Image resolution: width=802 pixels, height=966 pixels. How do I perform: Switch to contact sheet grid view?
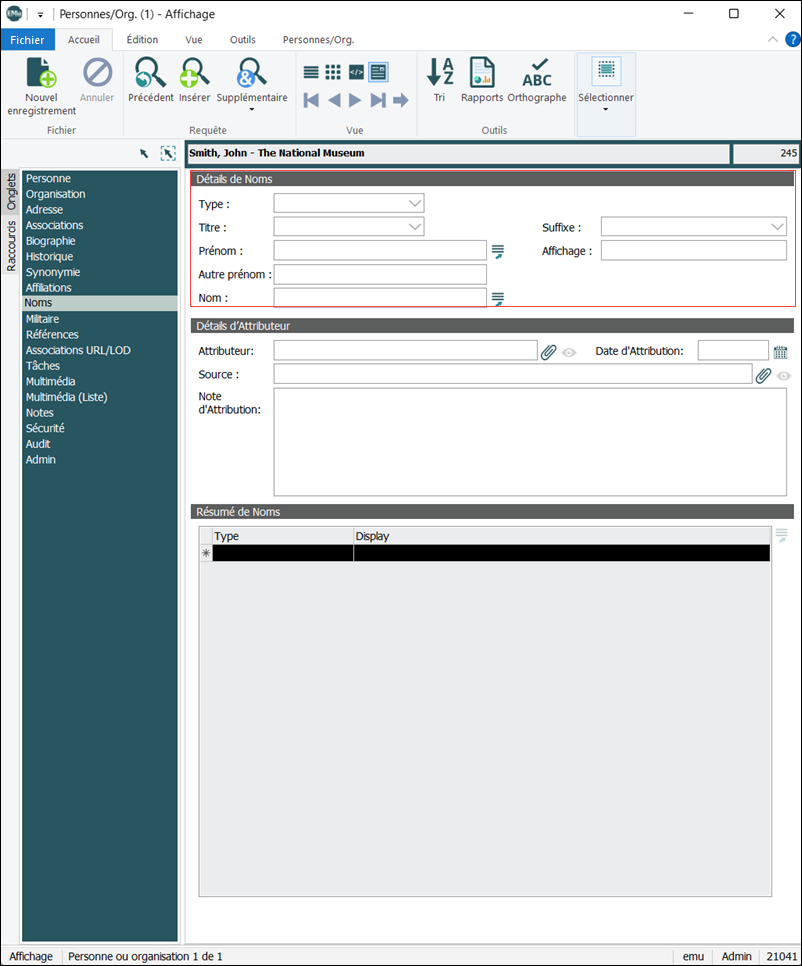(333, 73)
